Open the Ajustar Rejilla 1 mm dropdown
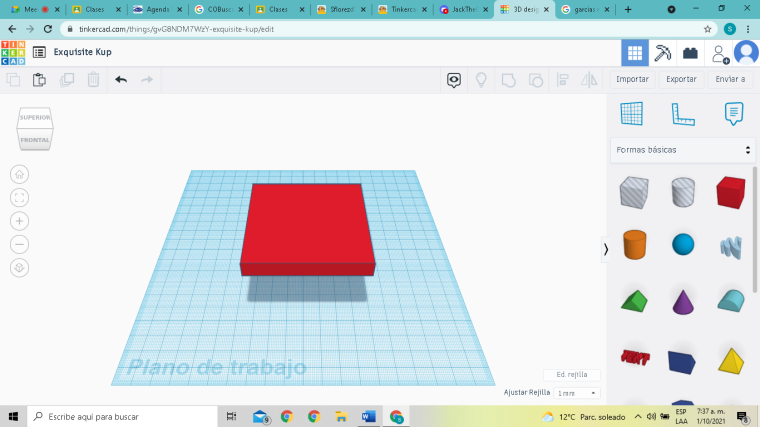760x427 pixels. tap(576, 393)
